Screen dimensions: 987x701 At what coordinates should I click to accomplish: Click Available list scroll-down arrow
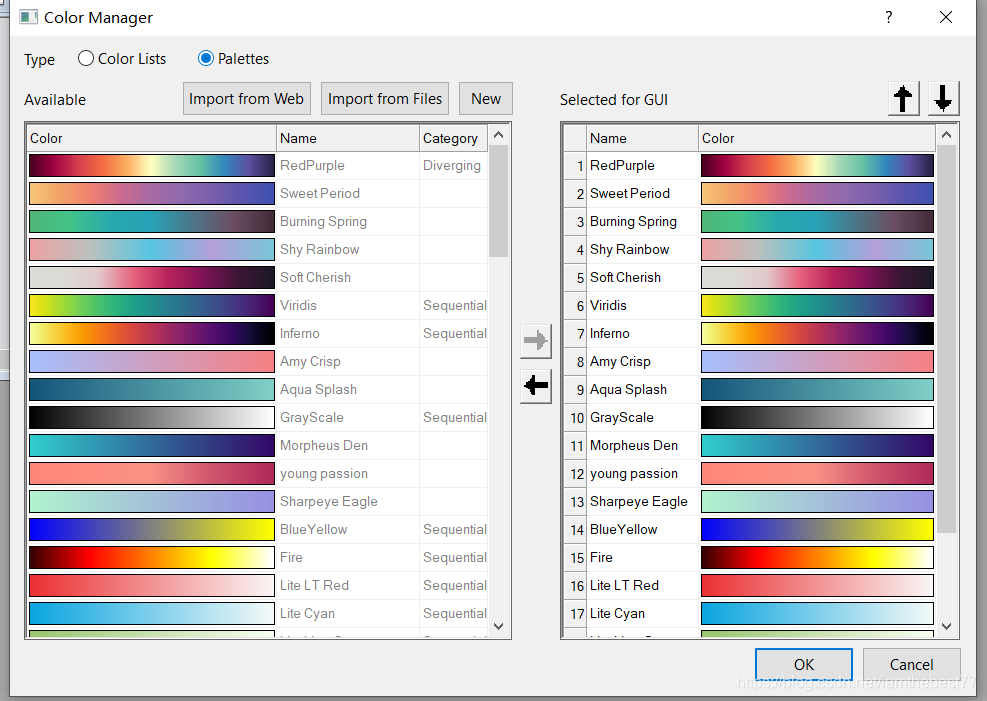(499, 626)
